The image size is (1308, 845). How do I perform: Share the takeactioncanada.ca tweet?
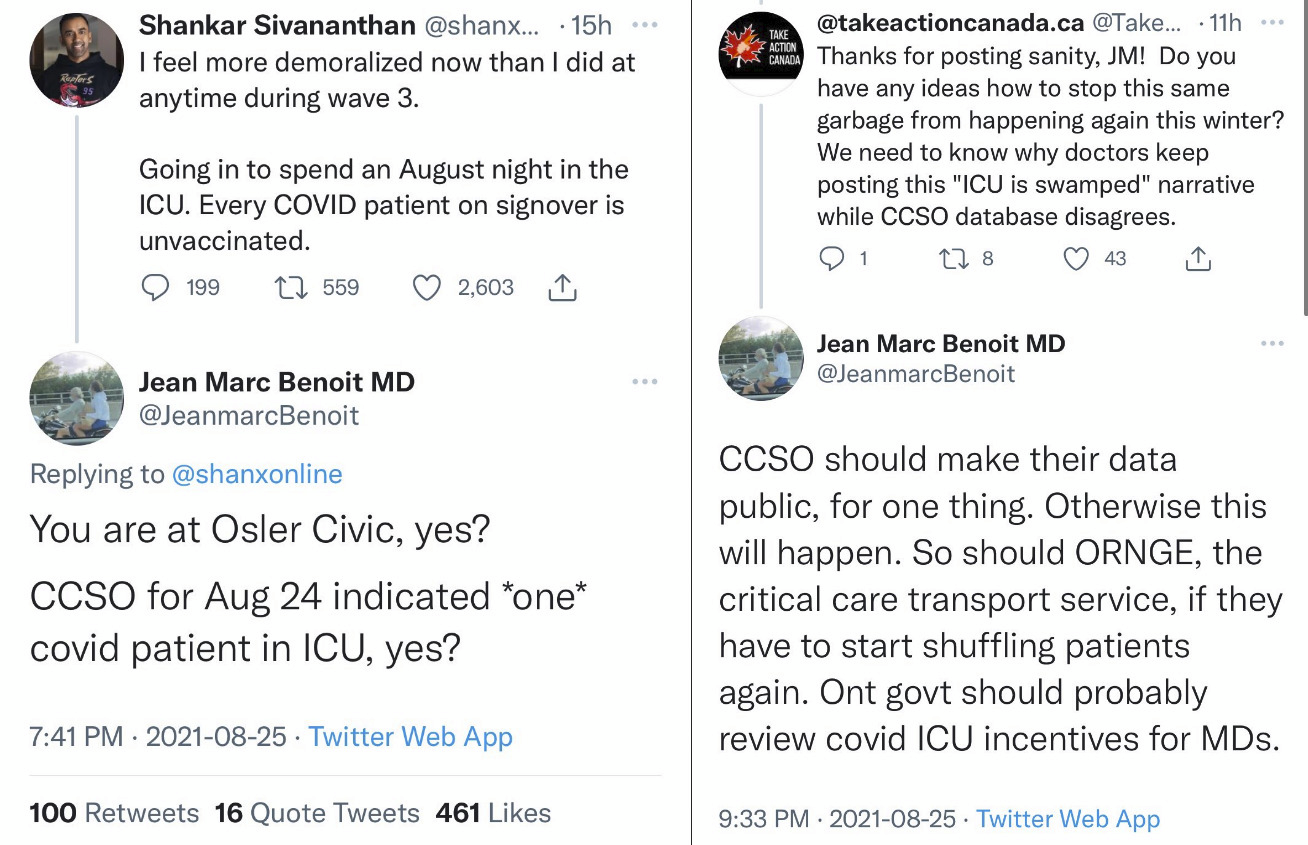(1197, 260)
